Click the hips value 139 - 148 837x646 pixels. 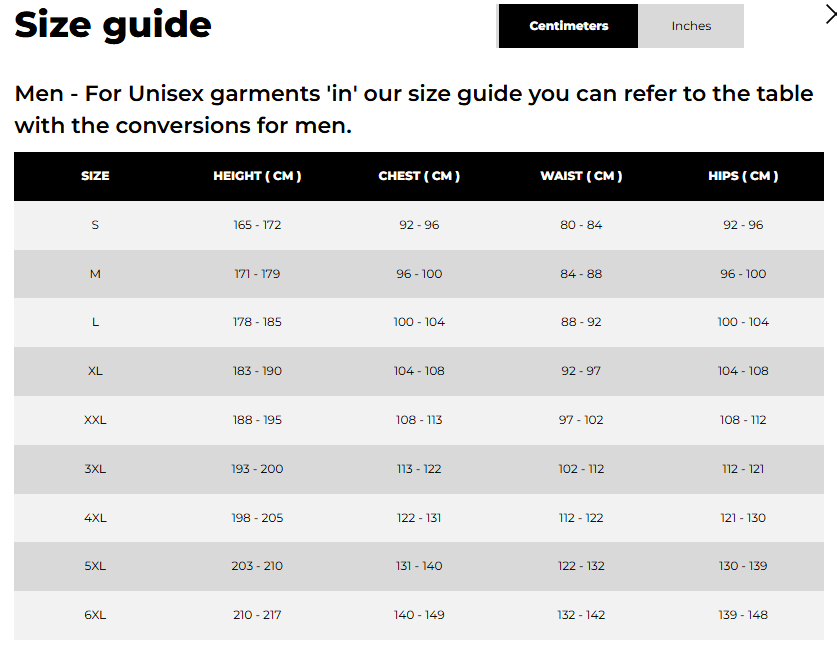(x=743, y=615)
